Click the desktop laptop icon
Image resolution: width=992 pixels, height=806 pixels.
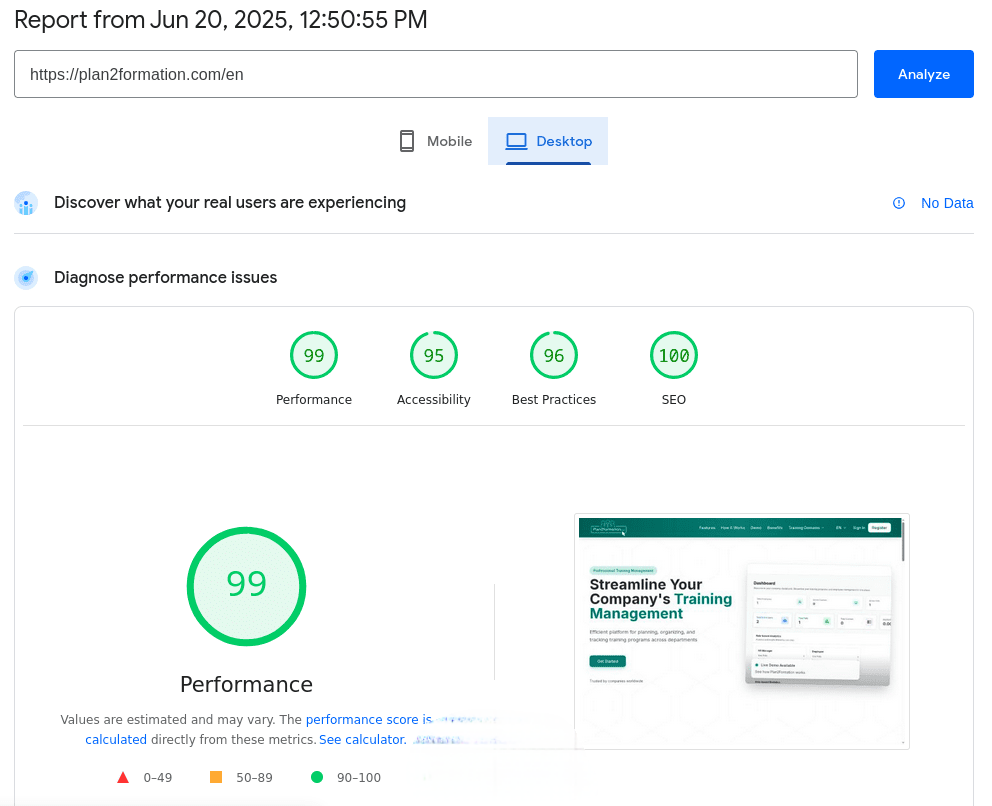click(x=516, y=141)
